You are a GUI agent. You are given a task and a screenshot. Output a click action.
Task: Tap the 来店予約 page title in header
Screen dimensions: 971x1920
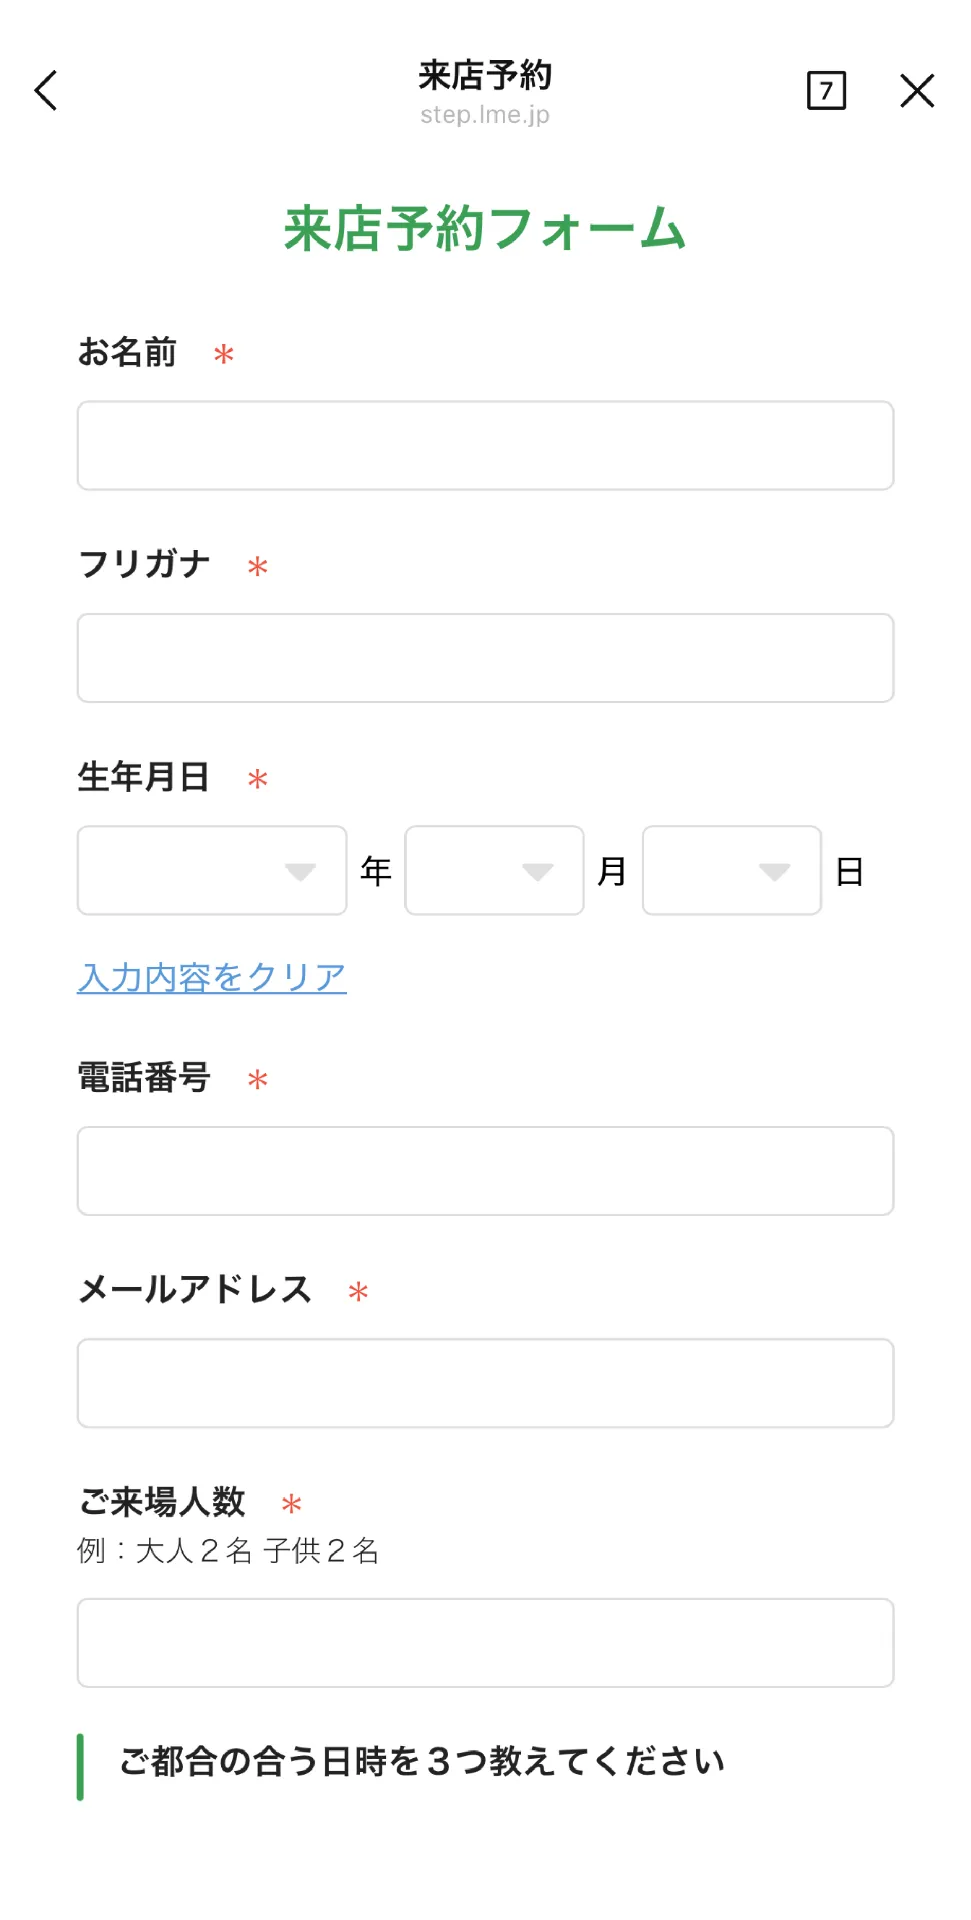coord(485,75)
